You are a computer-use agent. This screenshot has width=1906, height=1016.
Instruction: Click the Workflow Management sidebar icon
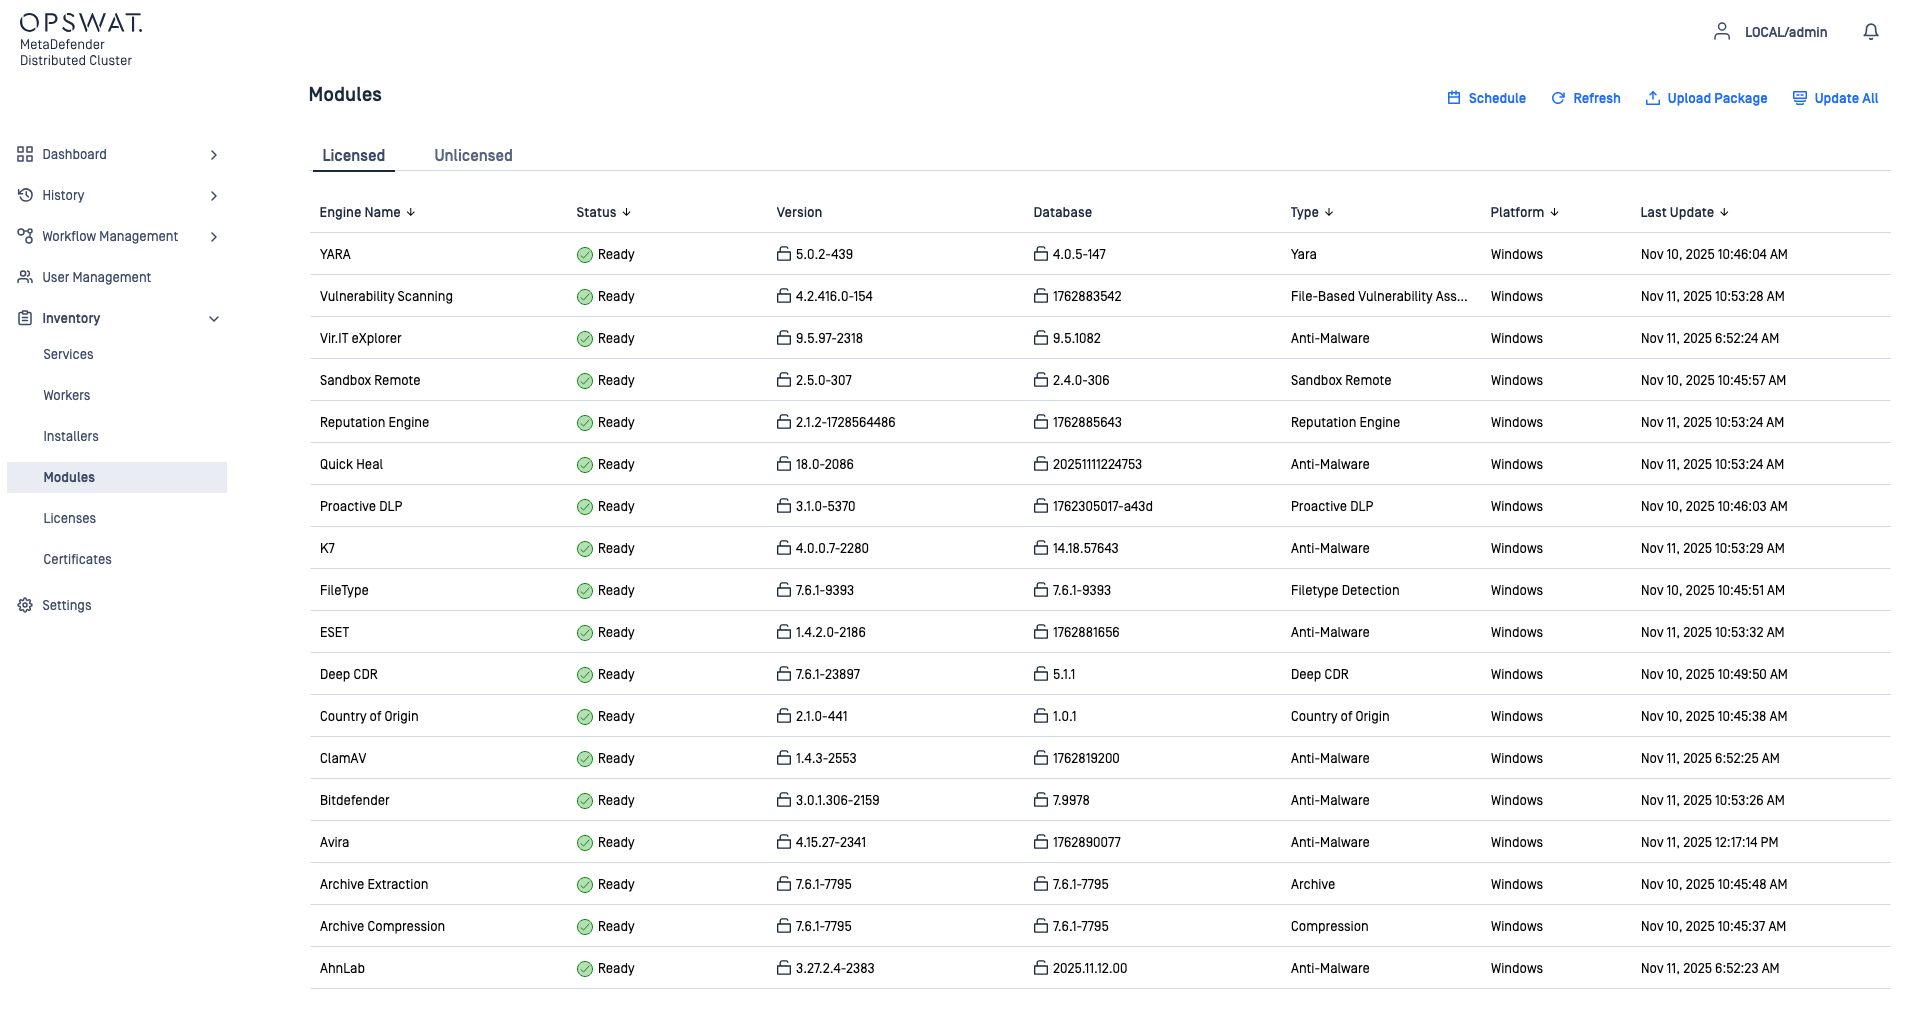click(x=25, y=236)
